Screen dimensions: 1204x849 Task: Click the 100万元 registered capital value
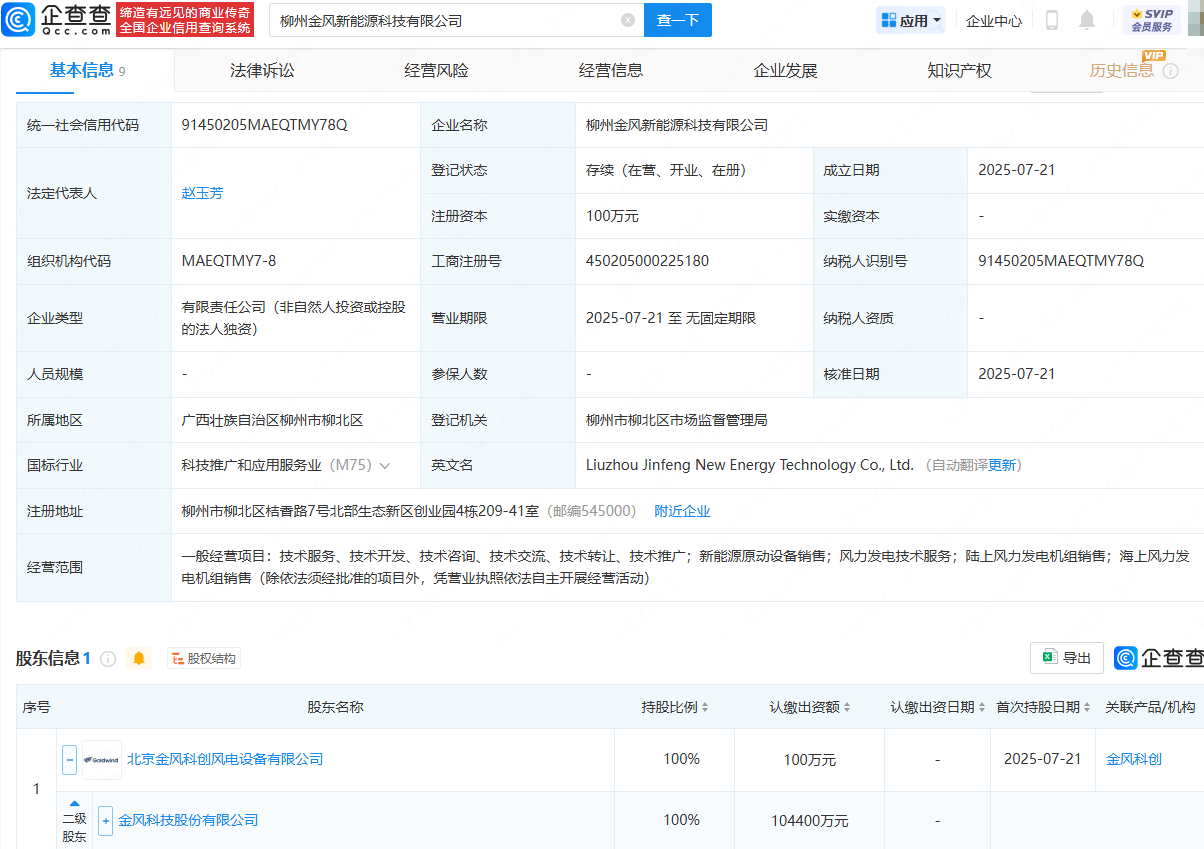coord(612,216)
